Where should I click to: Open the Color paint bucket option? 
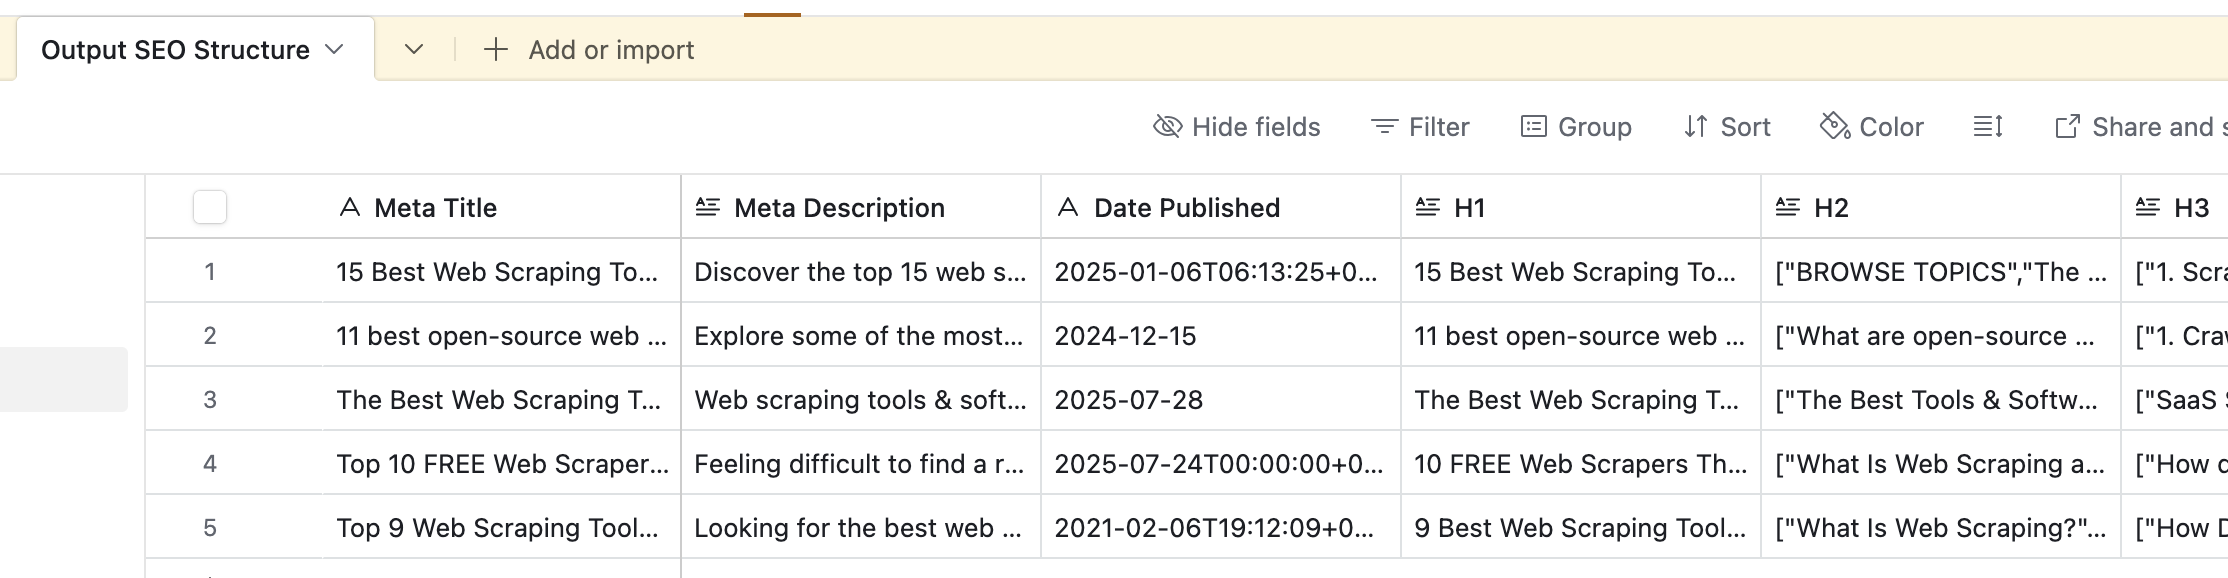[x=1835, y=126]
